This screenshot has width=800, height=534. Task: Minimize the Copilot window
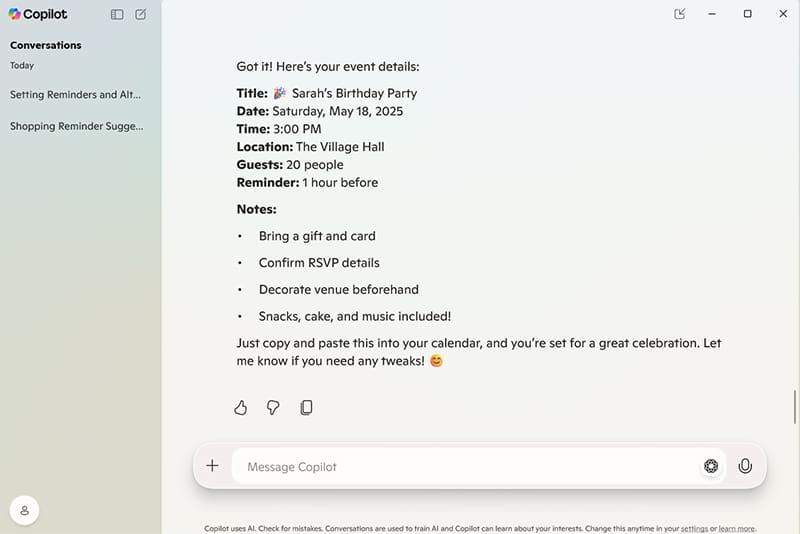coord(712,14)
